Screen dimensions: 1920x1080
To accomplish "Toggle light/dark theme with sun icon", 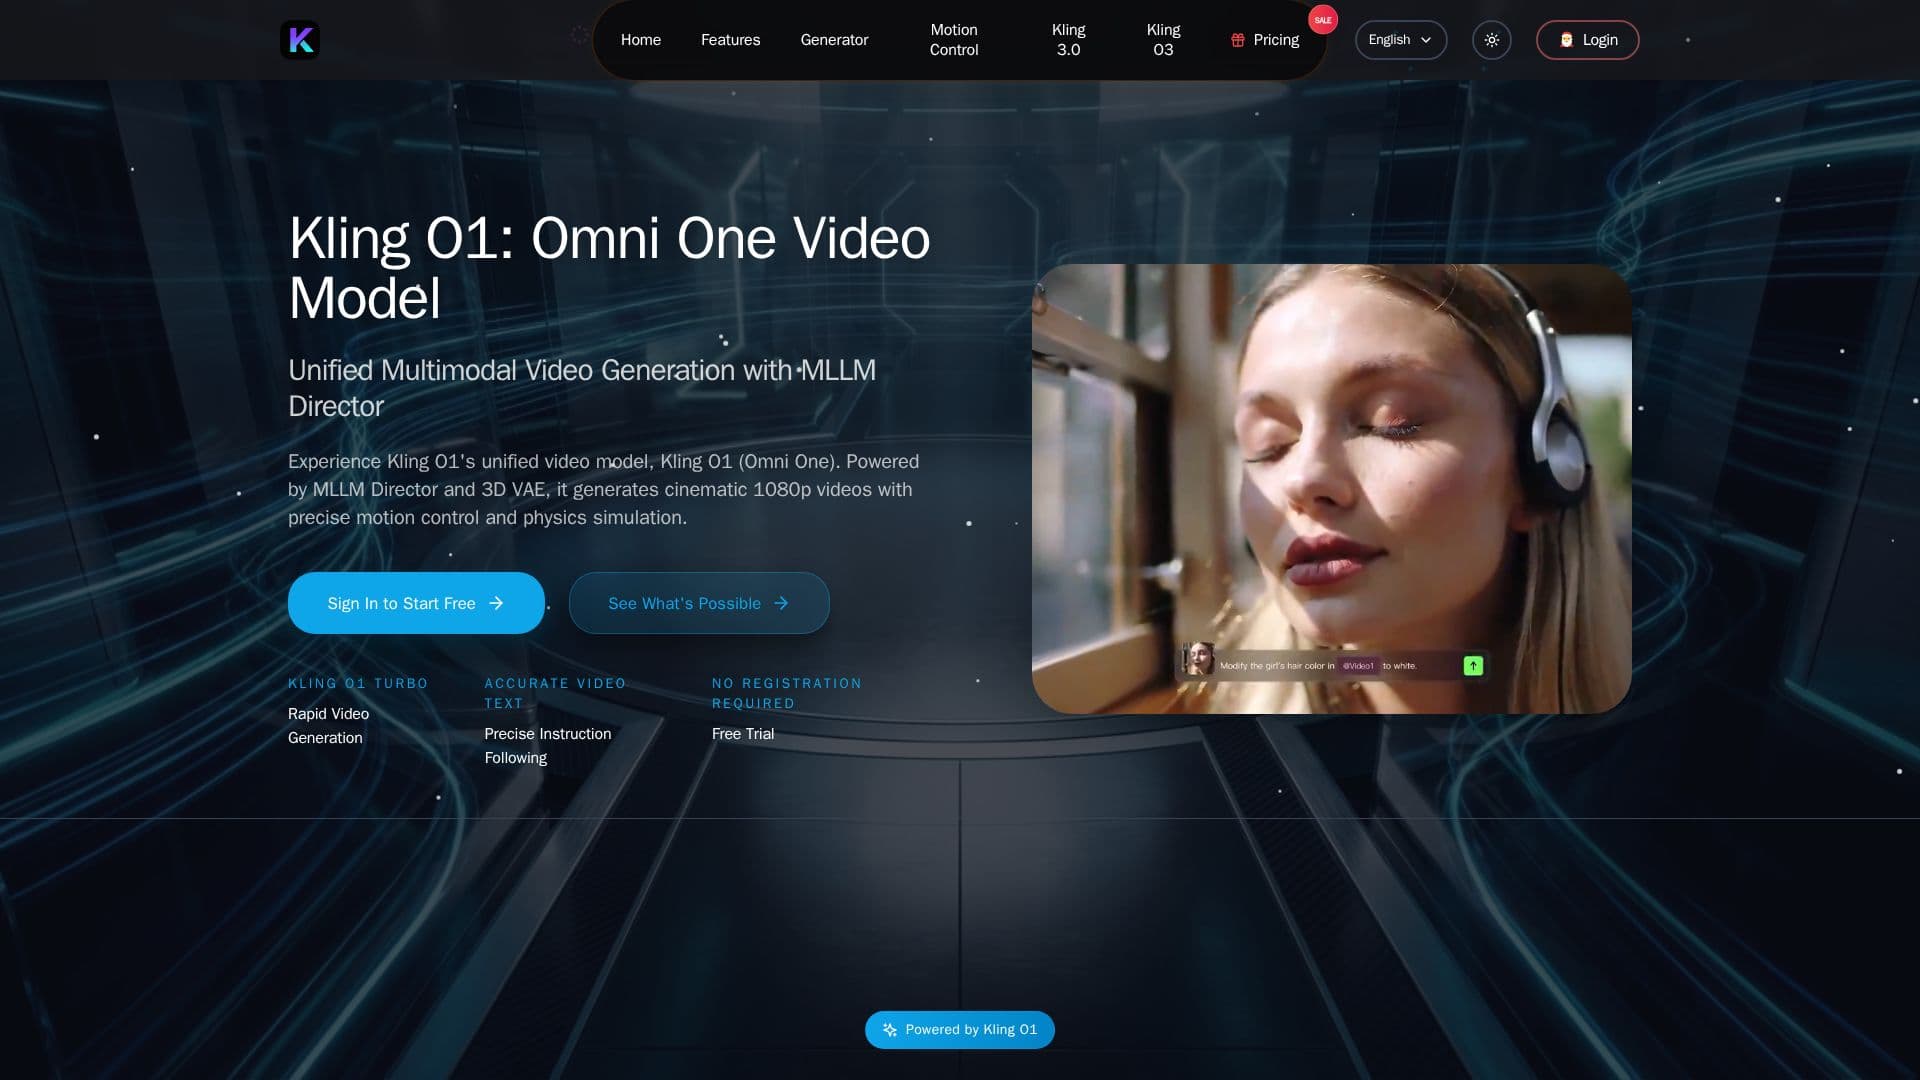I will tap(1491, 40).
